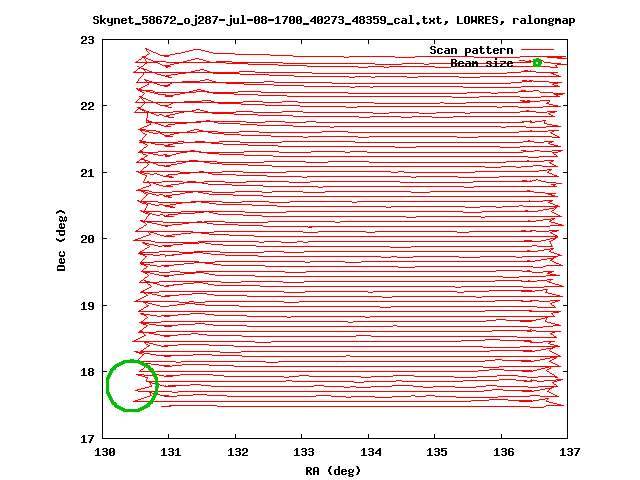
Task: Click the plot title Skynet_58672_oj287 text
Action: [333, 20]
